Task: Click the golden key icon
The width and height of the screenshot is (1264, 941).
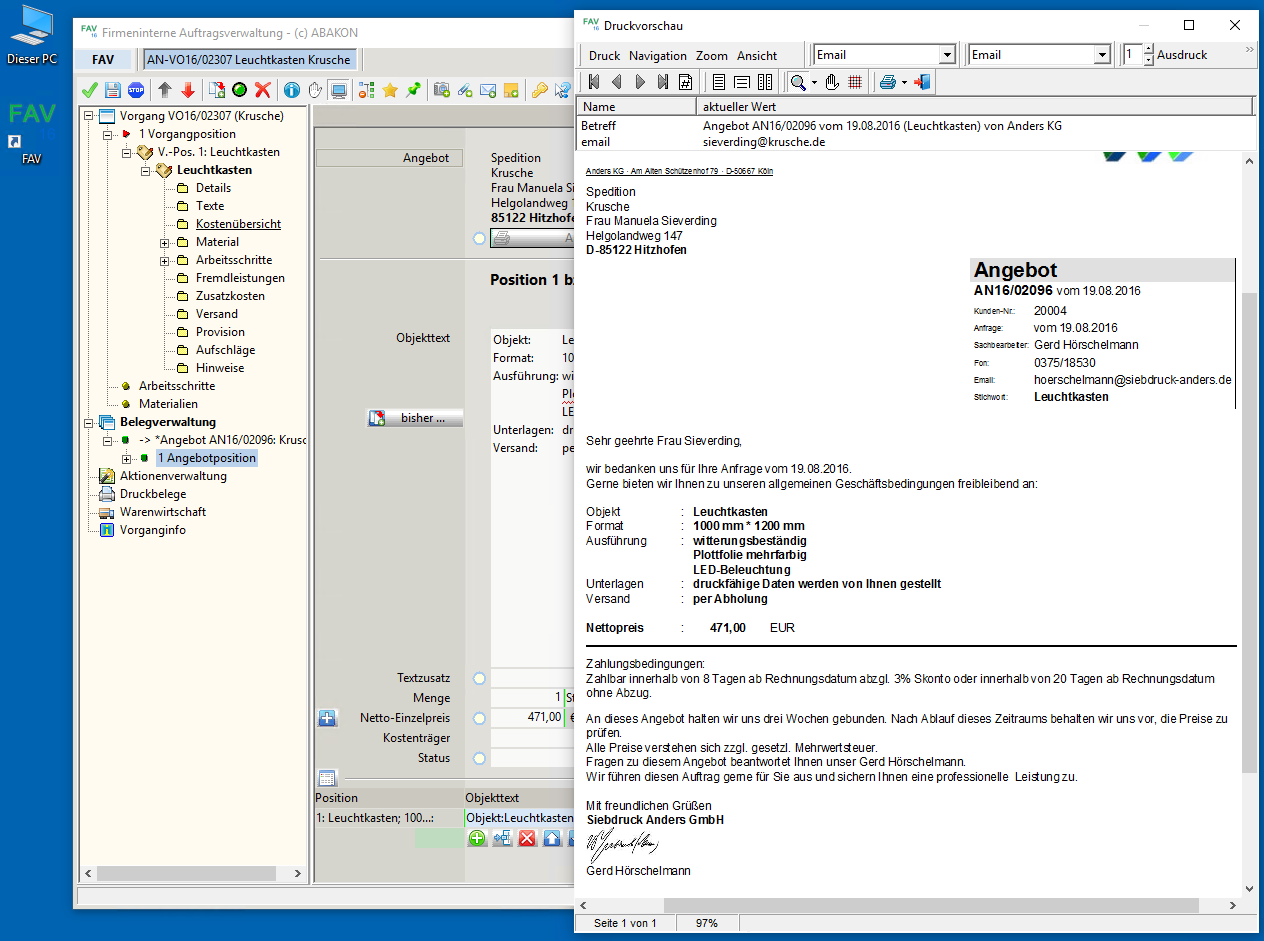Action: 540,91
